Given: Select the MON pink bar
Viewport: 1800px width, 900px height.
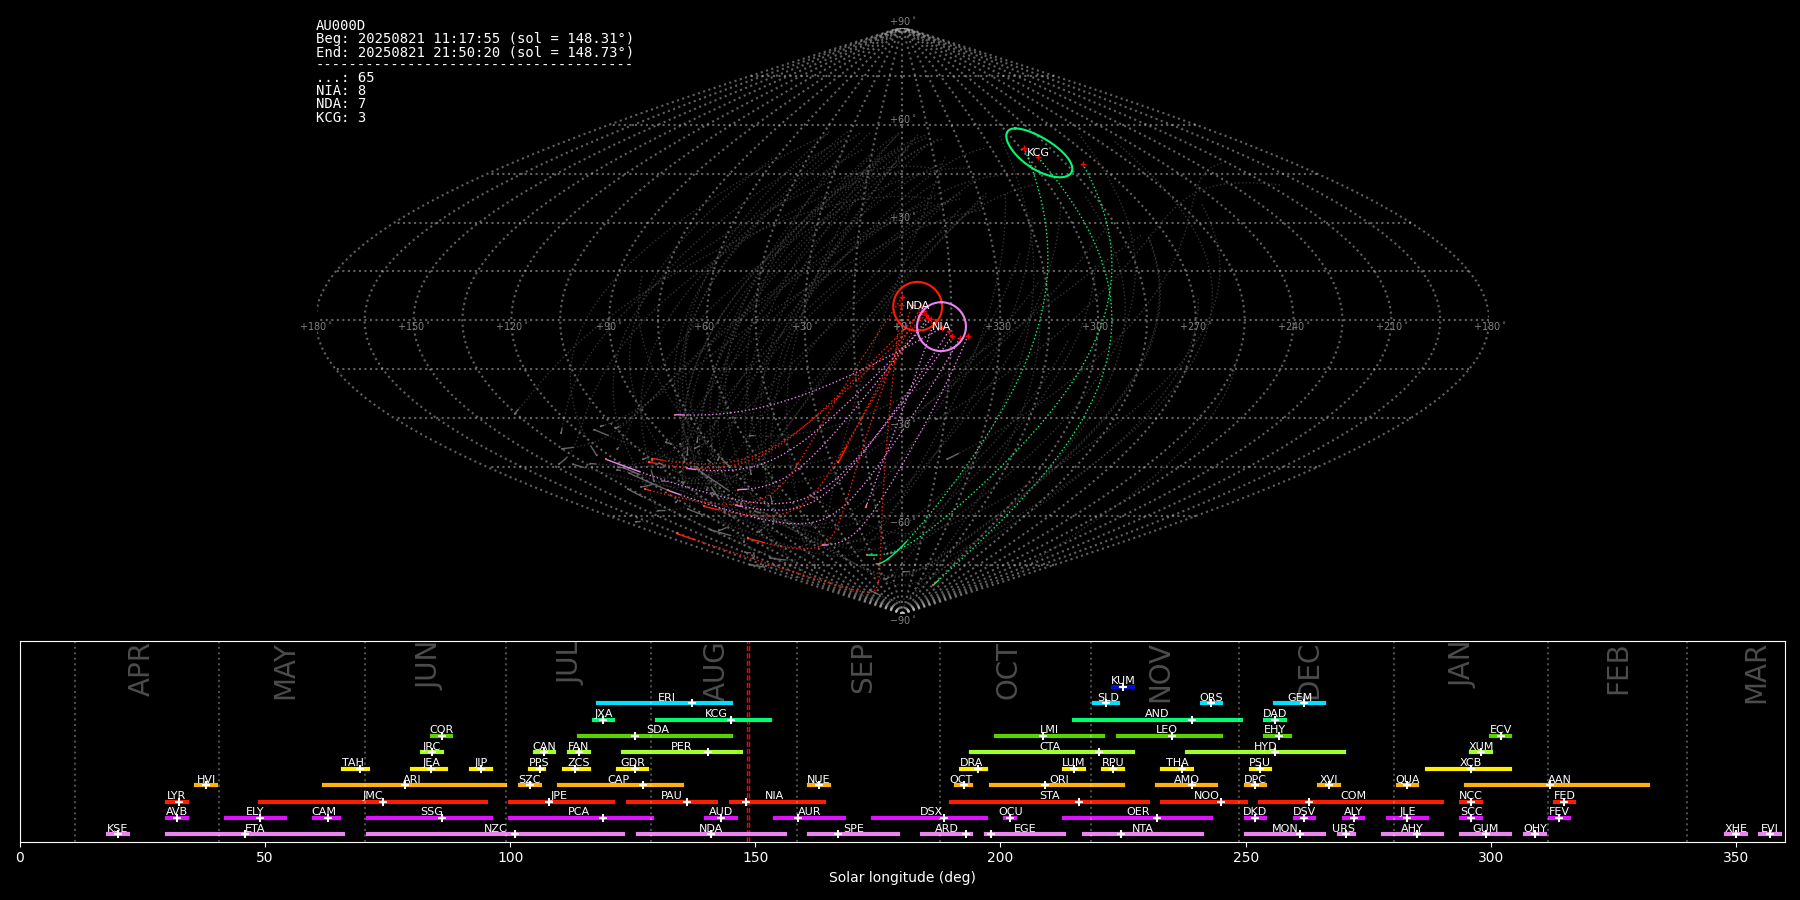Looking at the screenshot, I should (1285, 834).
